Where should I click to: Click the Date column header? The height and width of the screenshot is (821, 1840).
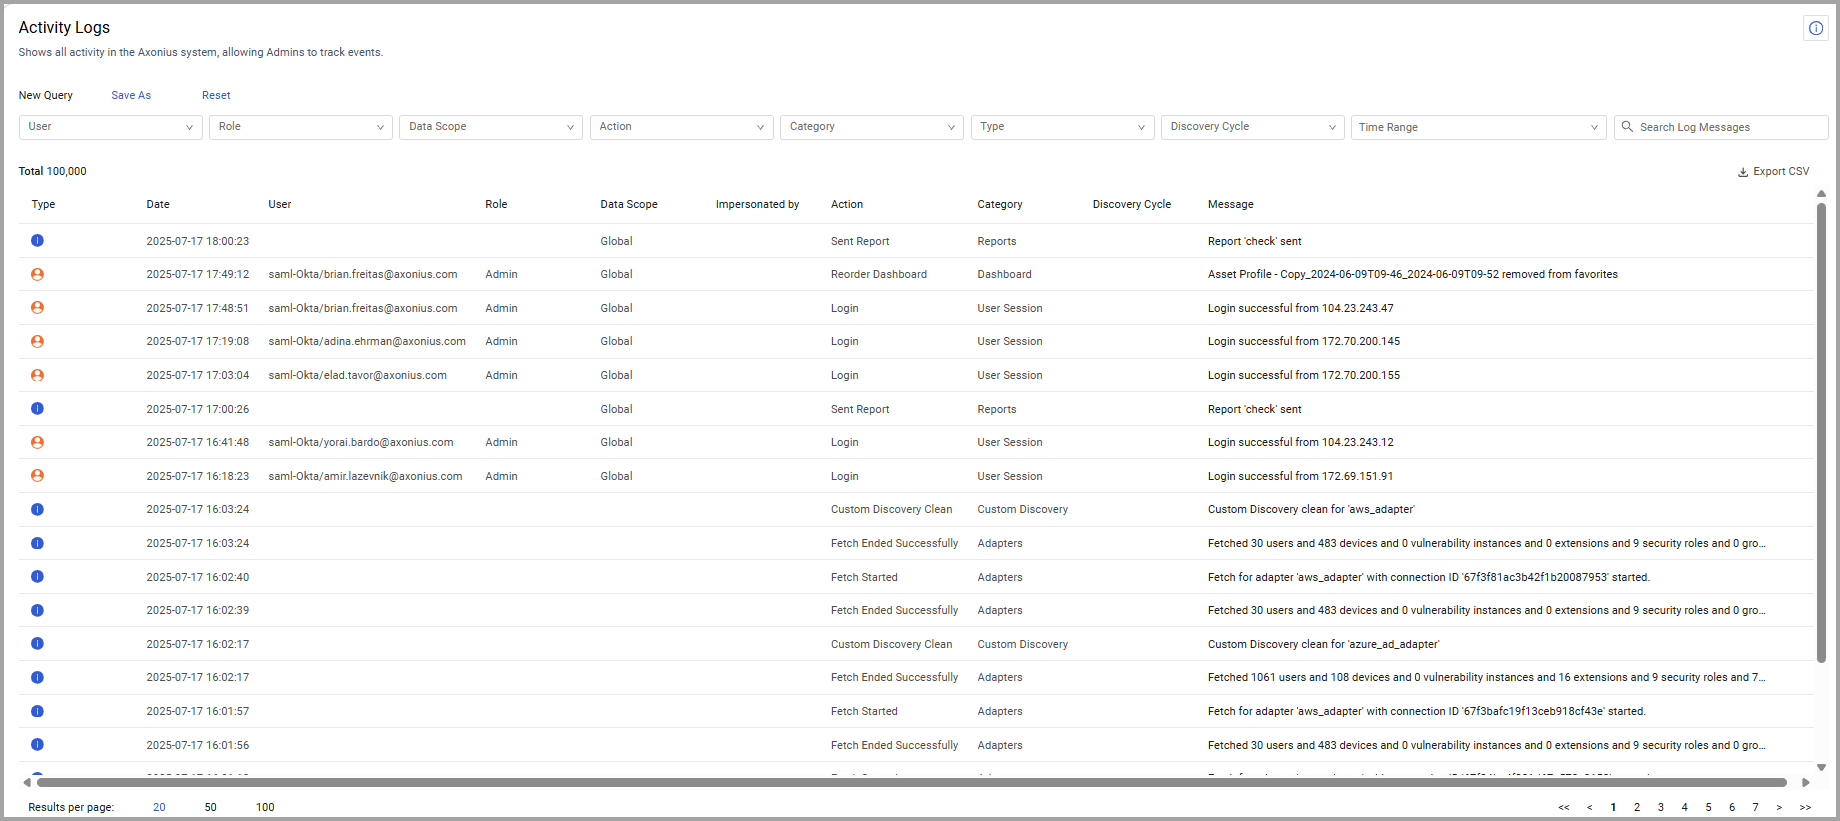(158, 204)
